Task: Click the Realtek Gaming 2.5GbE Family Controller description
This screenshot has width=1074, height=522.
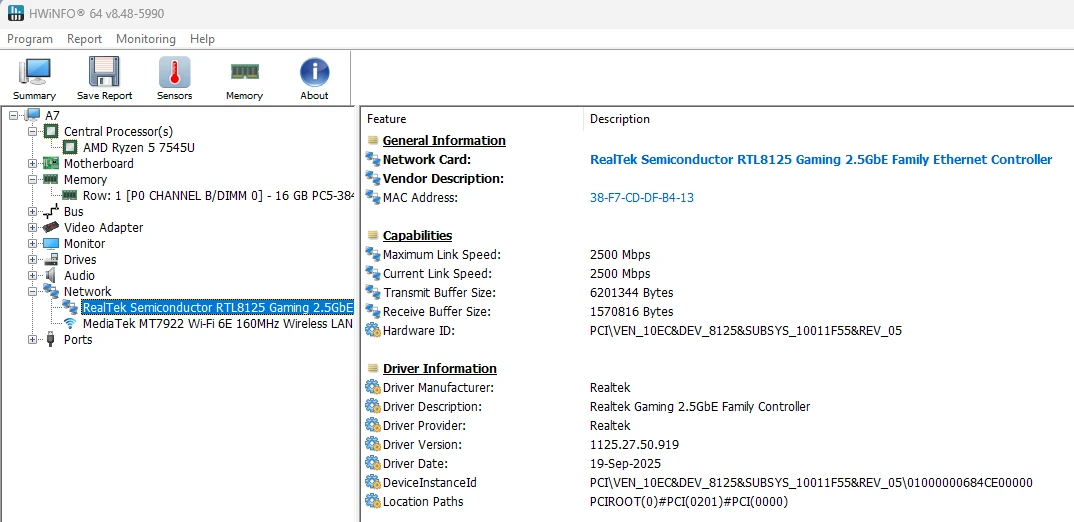Action: tap(700, 406)
